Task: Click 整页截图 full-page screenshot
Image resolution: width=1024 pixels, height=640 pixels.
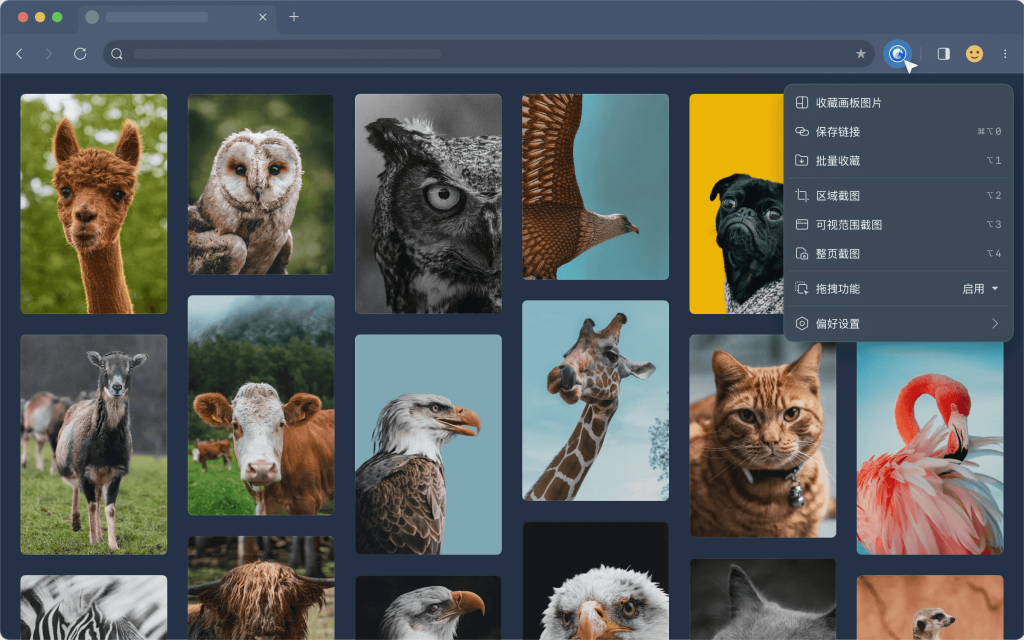Action: coord(837,254)
